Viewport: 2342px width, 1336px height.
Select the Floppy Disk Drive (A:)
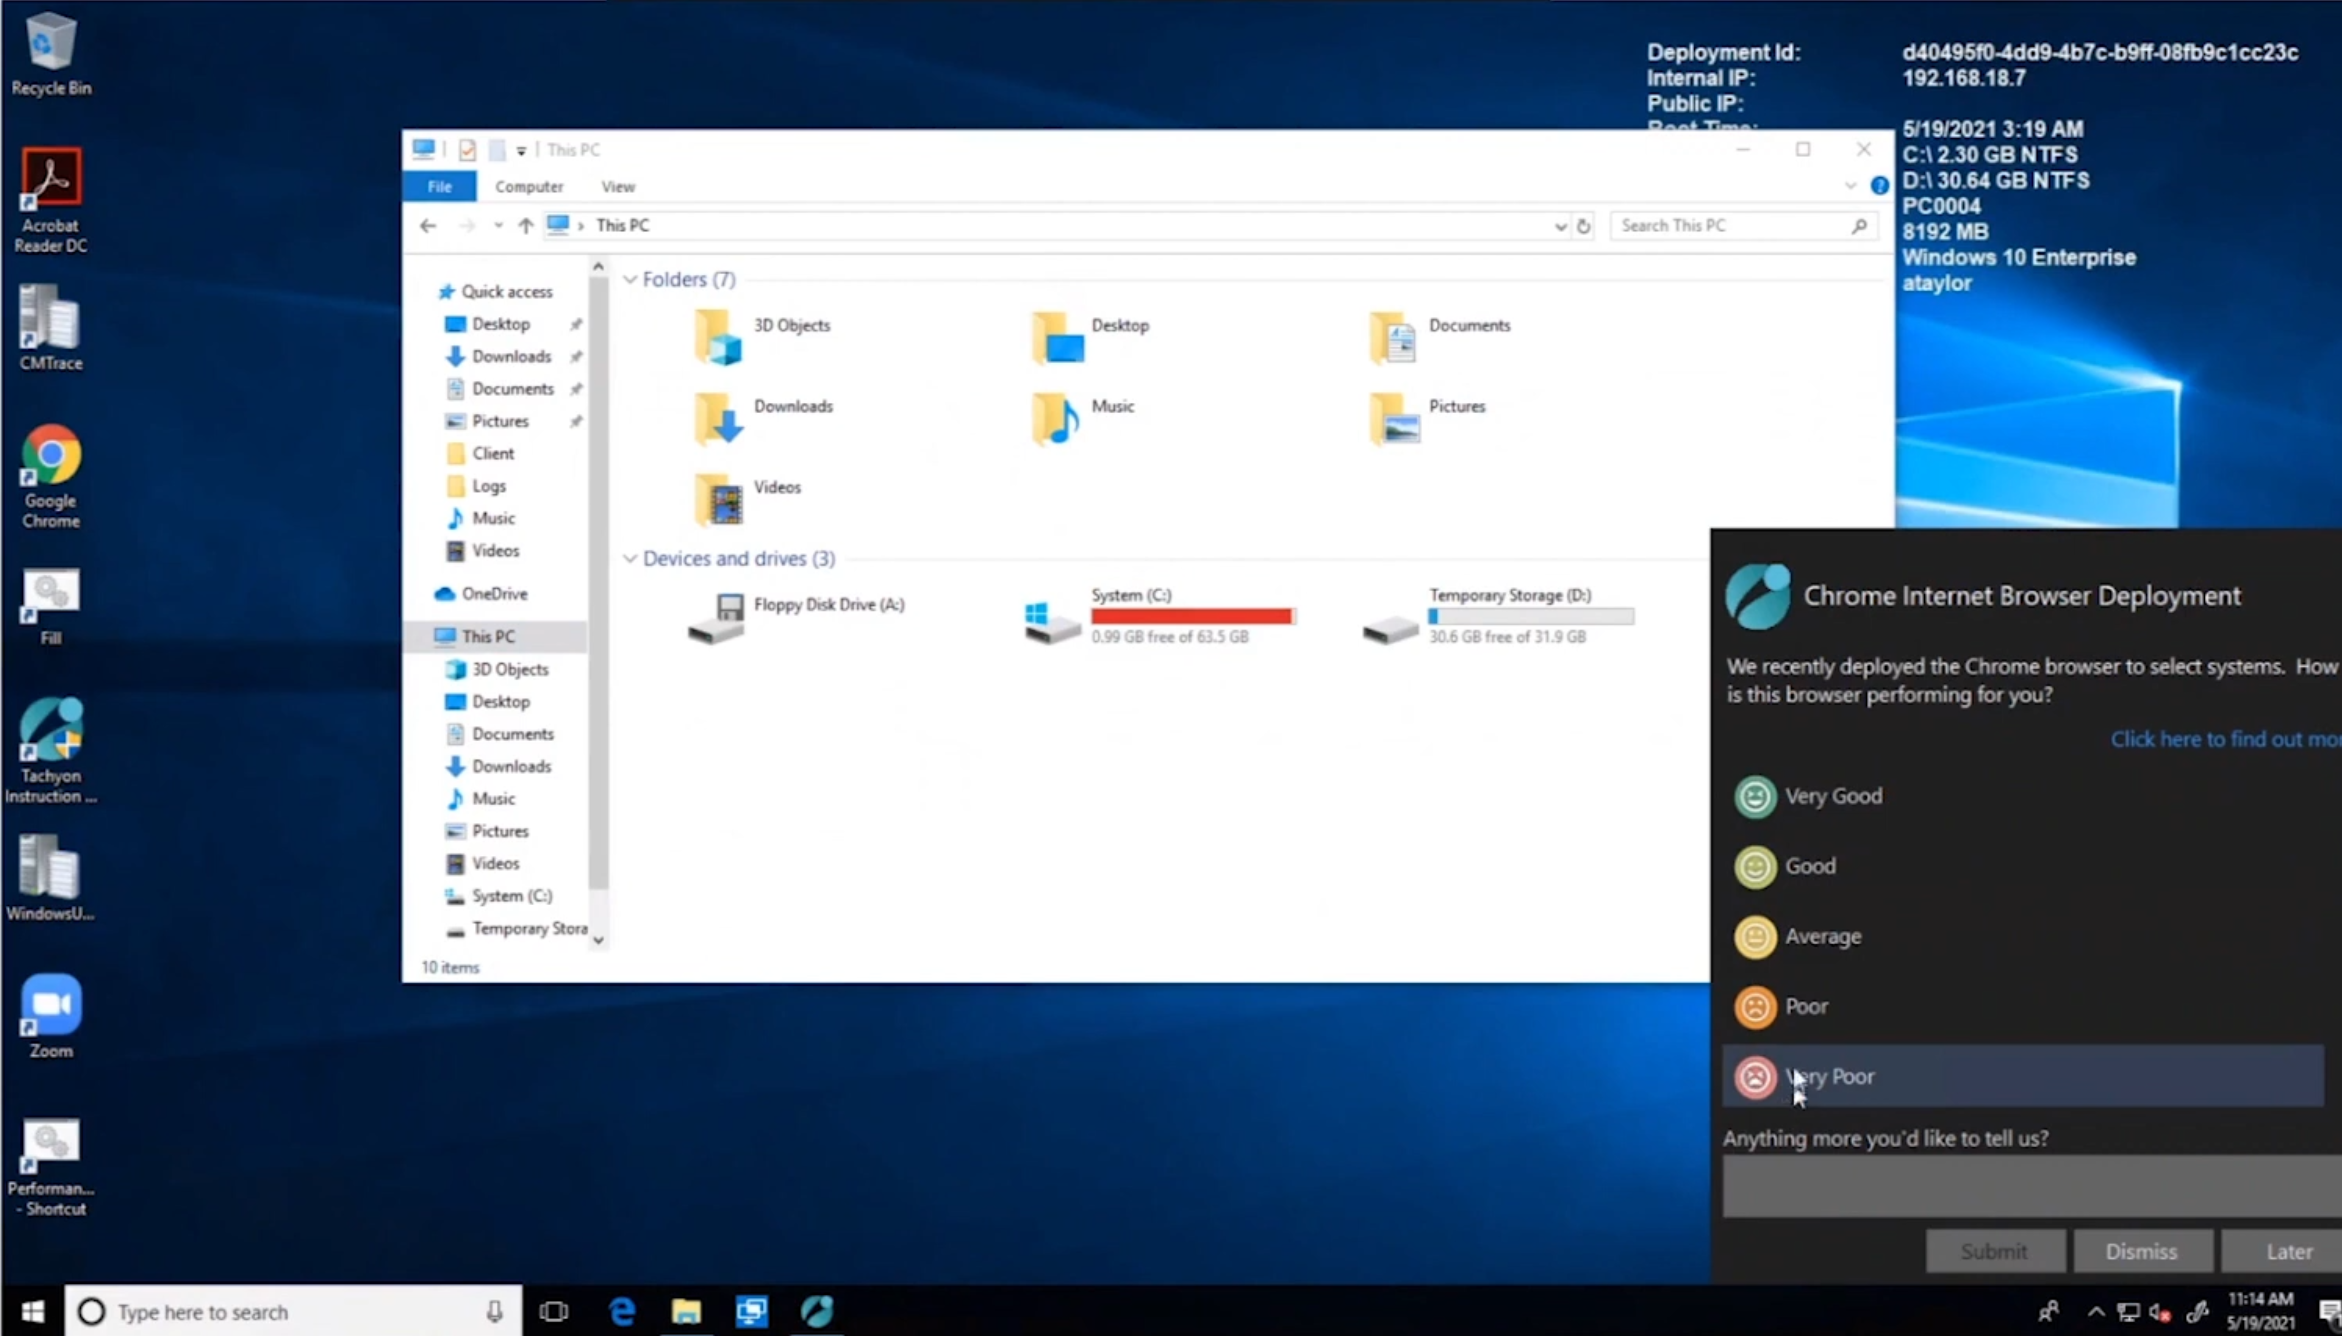pos(796,616)
